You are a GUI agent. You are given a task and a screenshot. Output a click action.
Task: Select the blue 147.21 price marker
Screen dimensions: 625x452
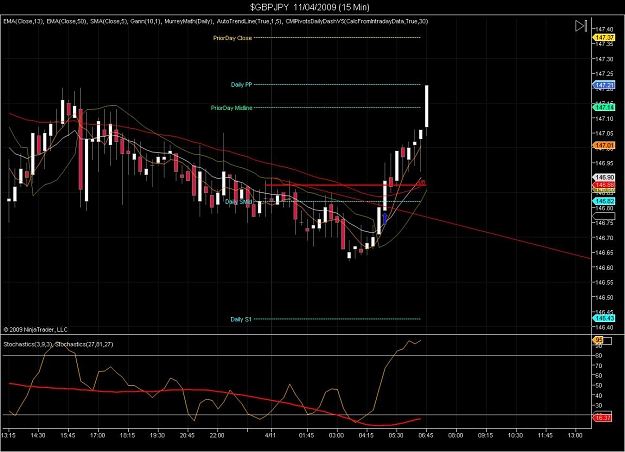[x=604, y=85]
